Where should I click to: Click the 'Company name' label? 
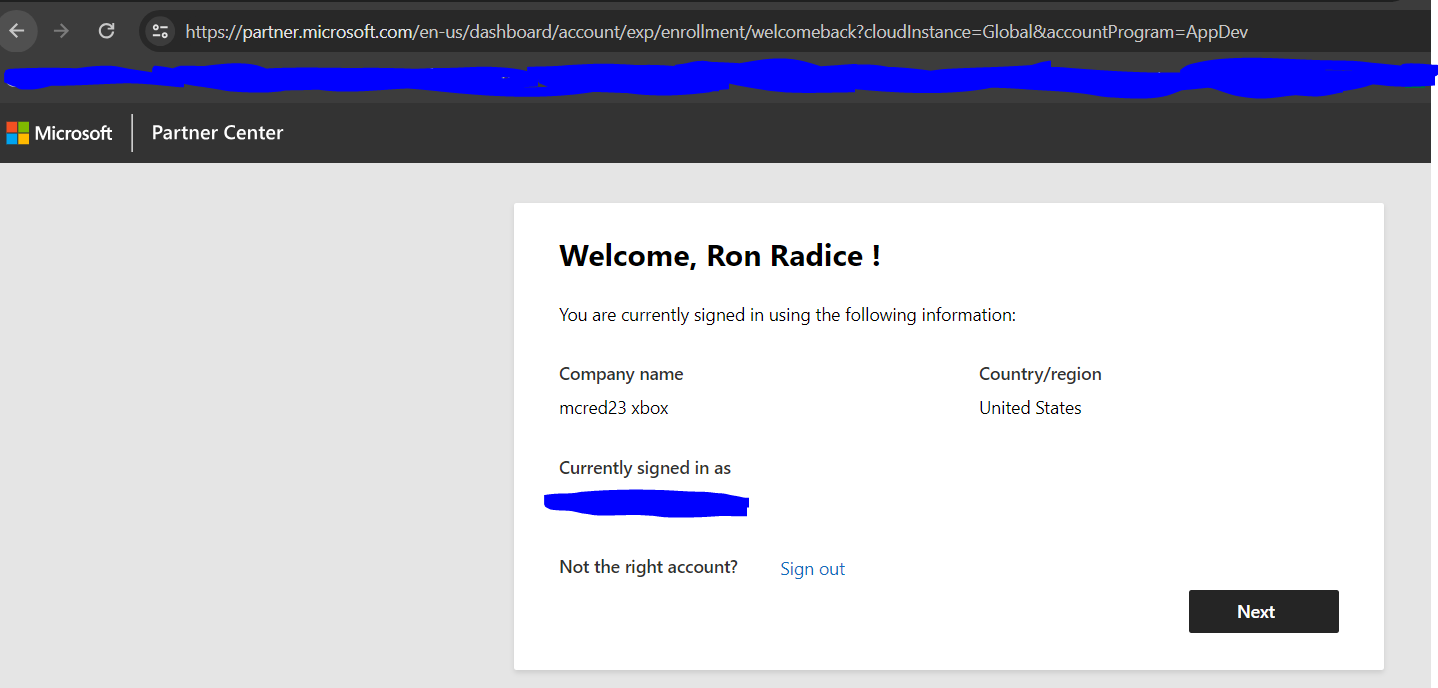pos(621,374)
